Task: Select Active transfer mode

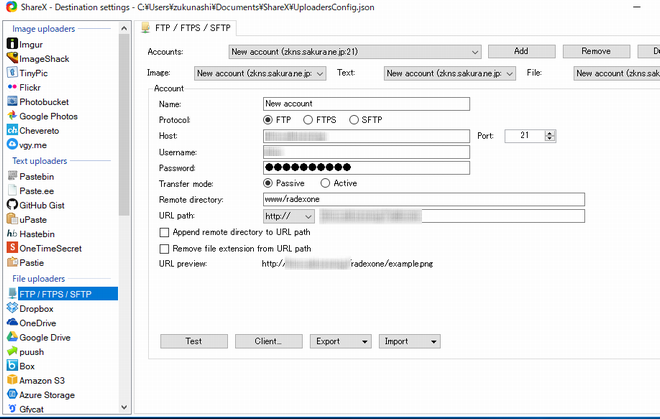Action: tap(325, 183)
